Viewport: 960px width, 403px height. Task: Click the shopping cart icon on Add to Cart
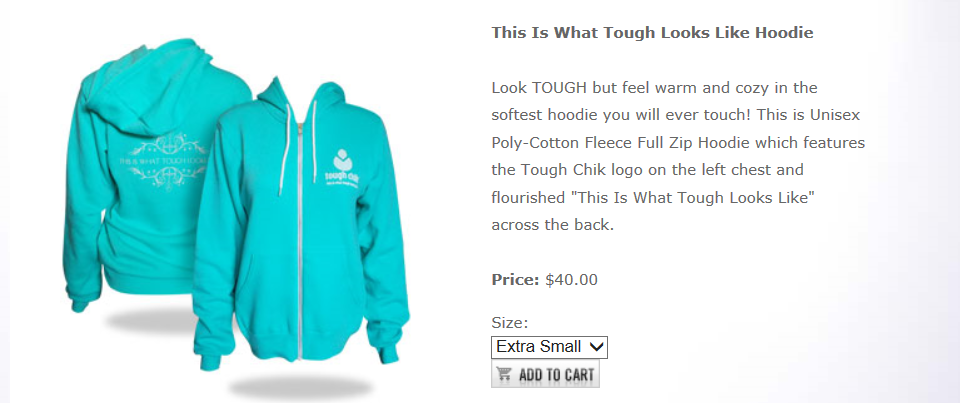coord(504,374)
